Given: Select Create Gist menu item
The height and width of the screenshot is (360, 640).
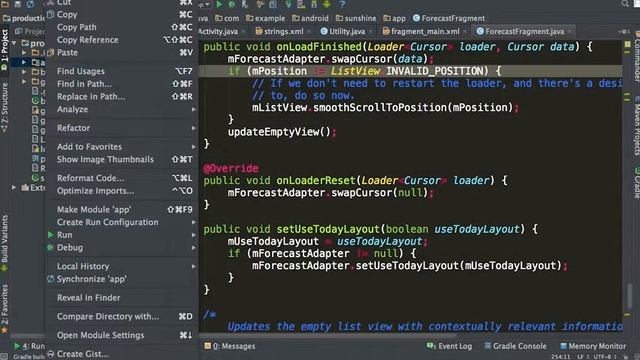Looking at the screenshot, I should 122,354.
